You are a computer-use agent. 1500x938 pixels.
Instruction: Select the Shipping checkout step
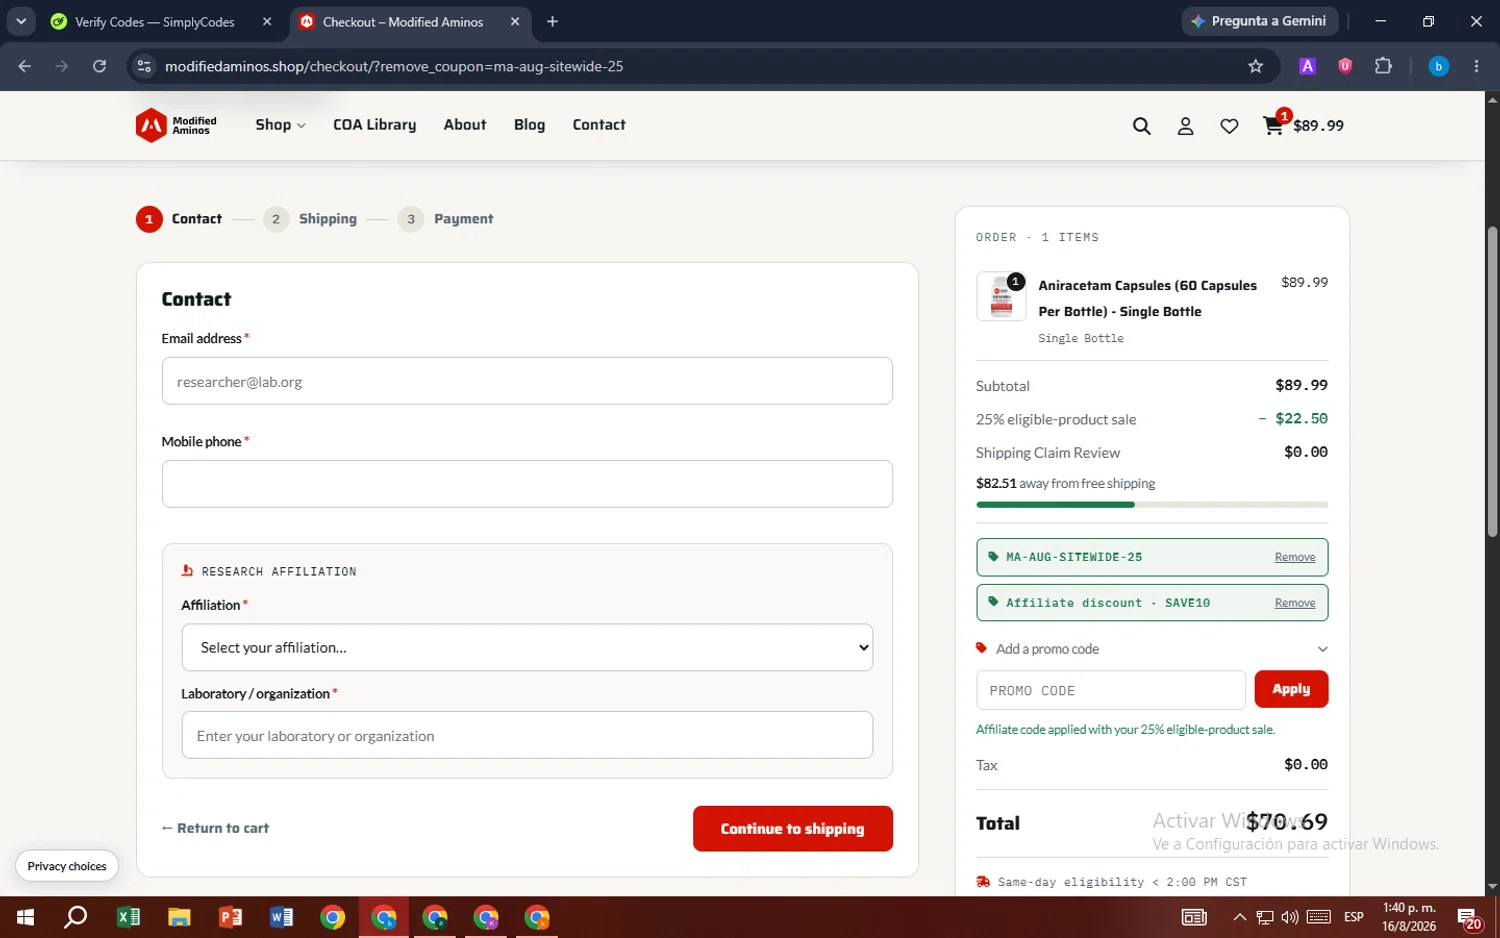pos(310,219)
